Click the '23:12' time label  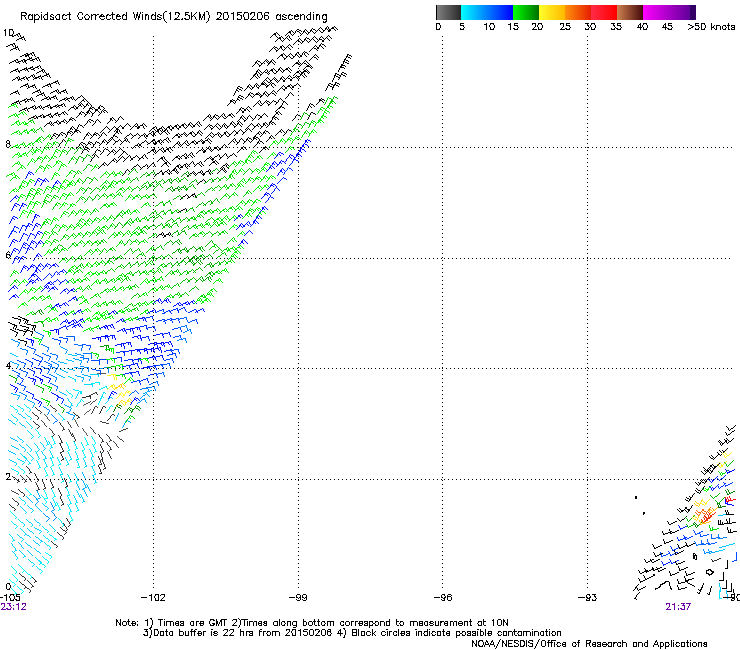click(13, 607)
